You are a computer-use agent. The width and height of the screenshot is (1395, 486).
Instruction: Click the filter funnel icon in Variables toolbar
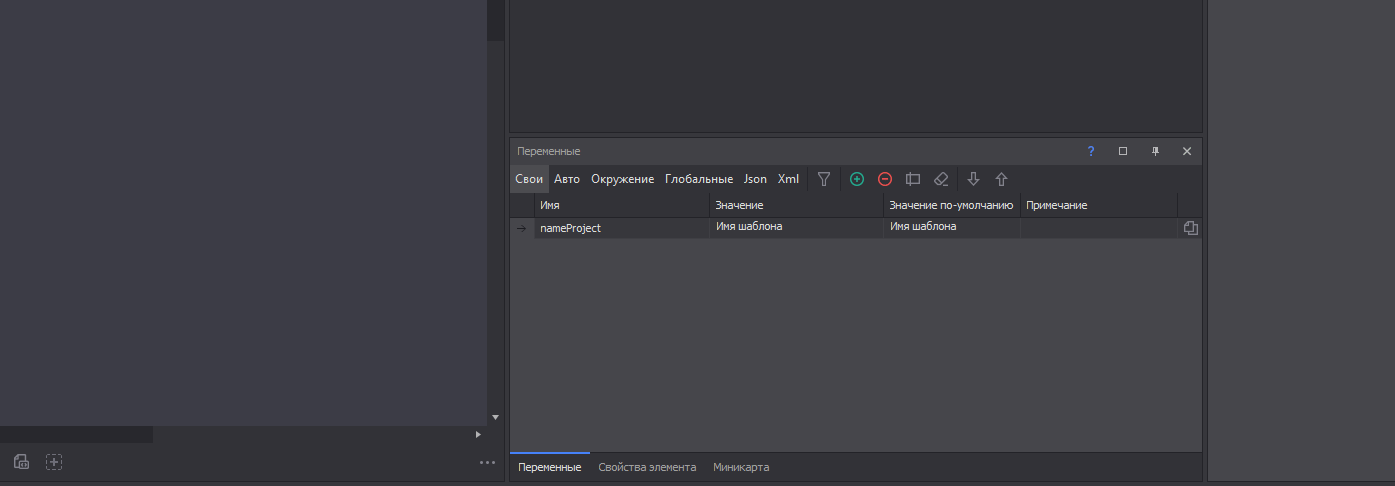pos(824,179)
